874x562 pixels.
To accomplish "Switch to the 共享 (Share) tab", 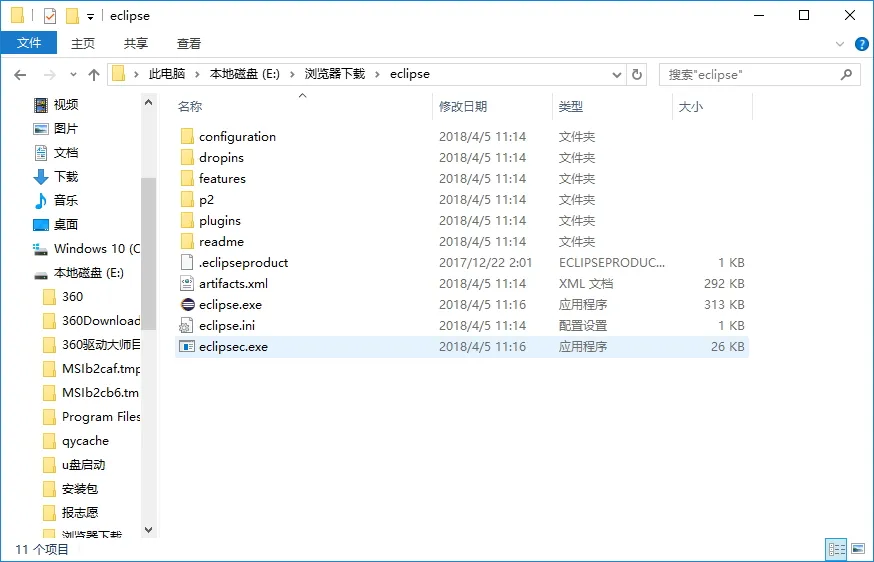I will coord(136,43).
